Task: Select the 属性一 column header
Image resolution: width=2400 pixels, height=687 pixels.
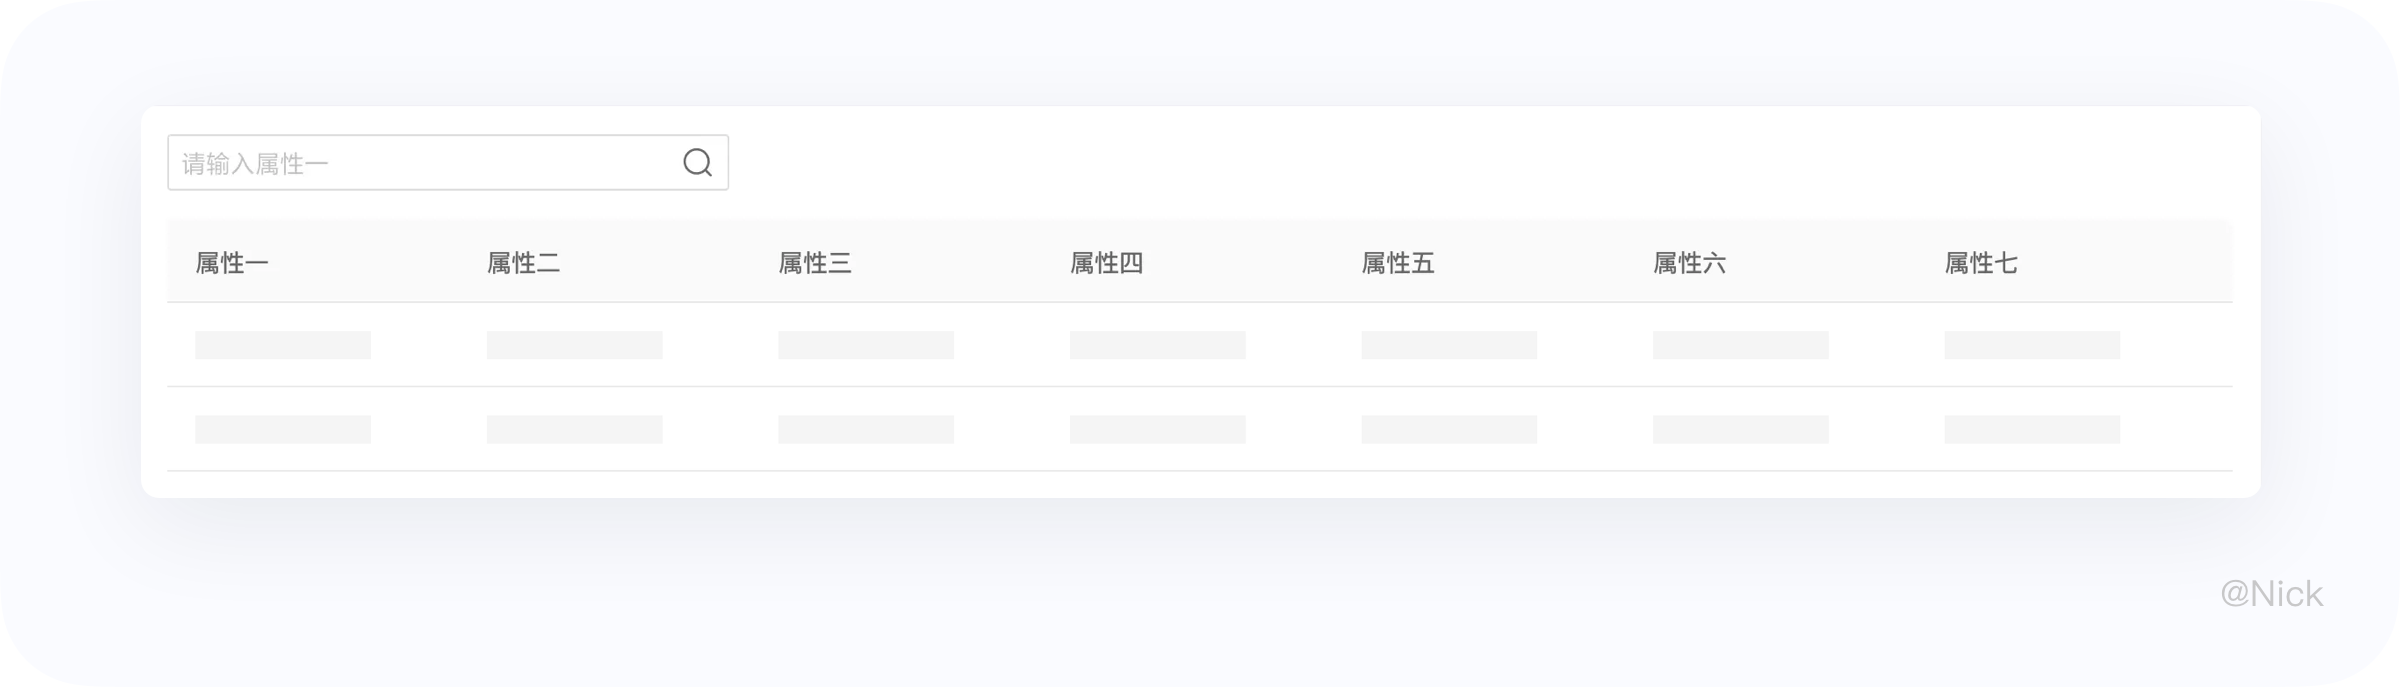Action: coord(232,263)
